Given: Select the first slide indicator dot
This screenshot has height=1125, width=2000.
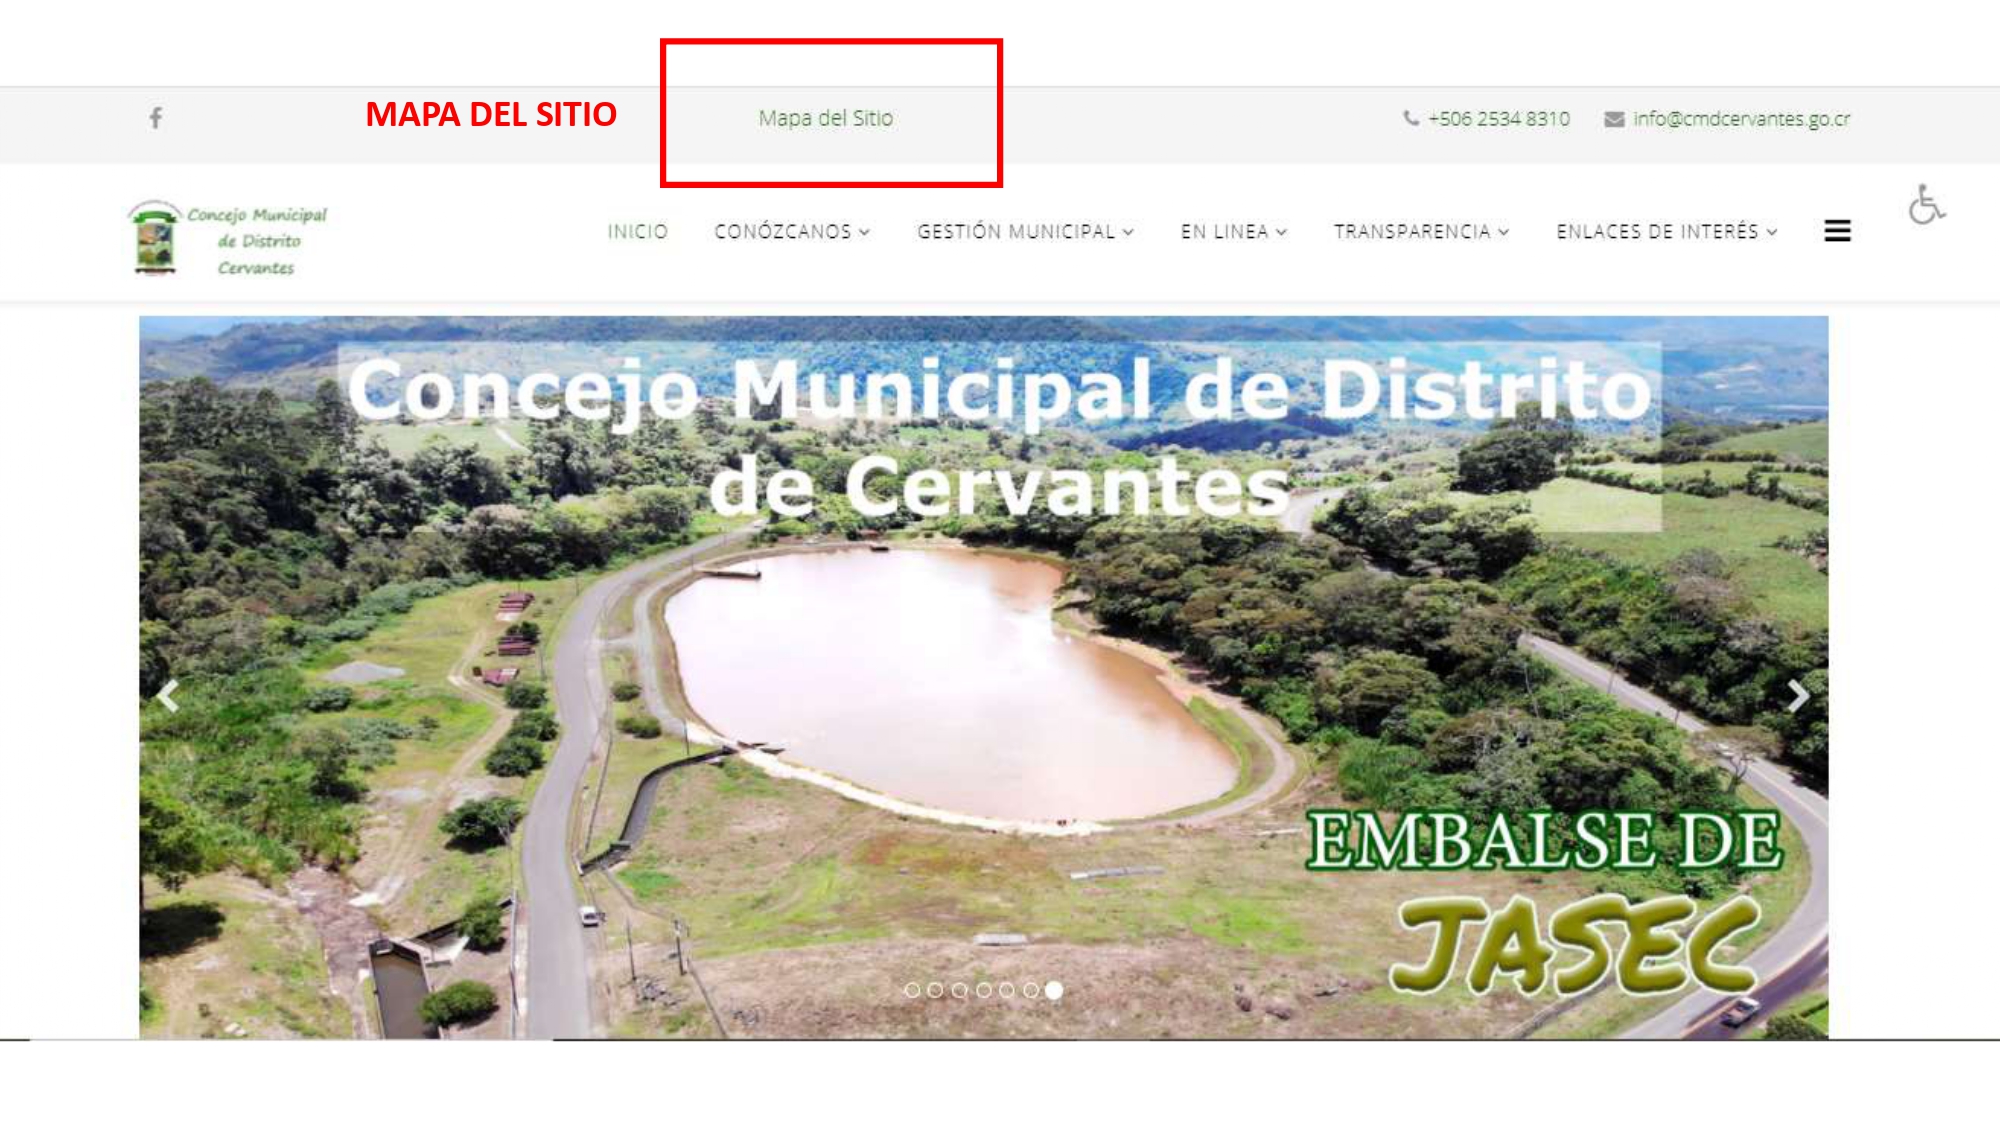Looking at the screenshot, I should [912, 990].
